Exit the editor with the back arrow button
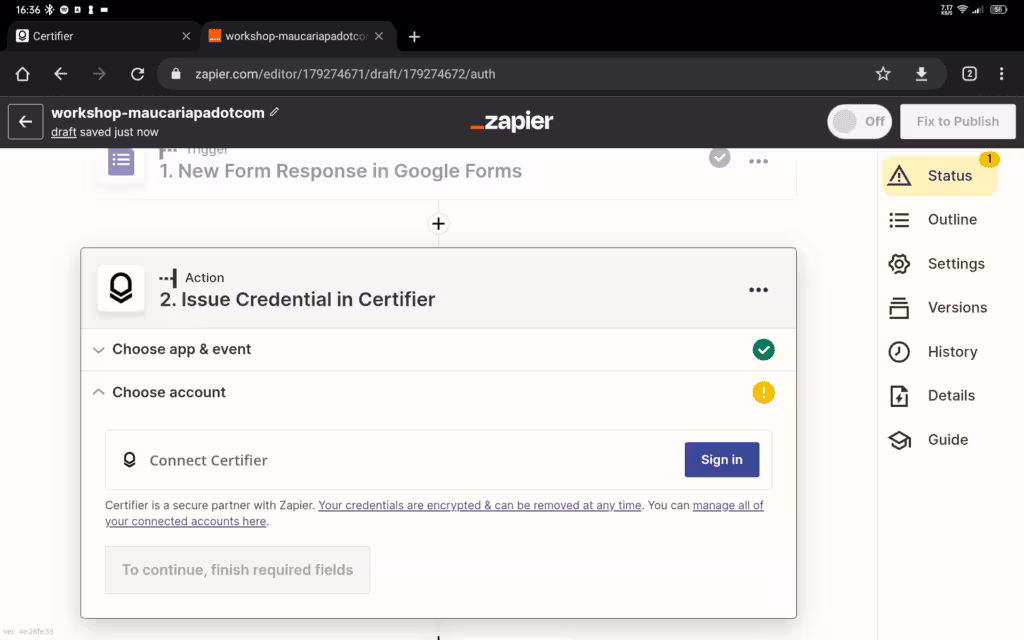The image size is (1024, 640). [25, 121]
